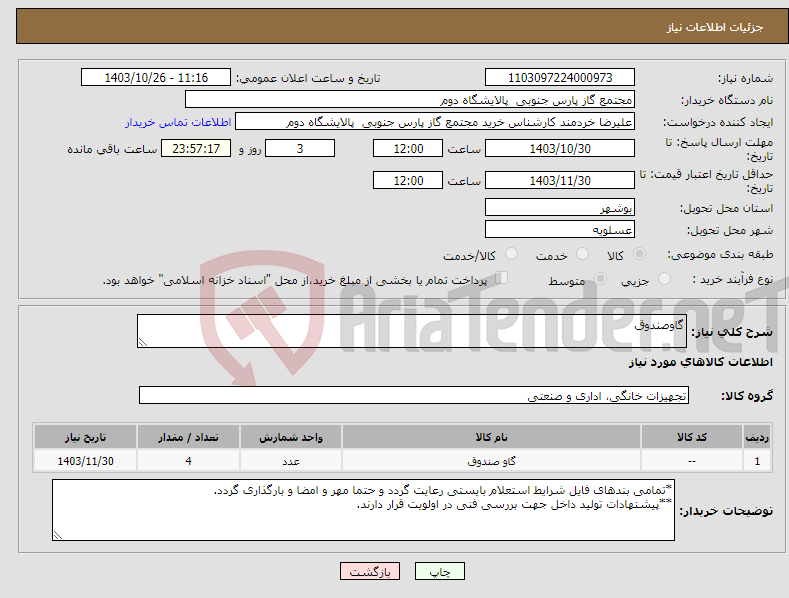Open the buyer contact information link

point(178,122)
